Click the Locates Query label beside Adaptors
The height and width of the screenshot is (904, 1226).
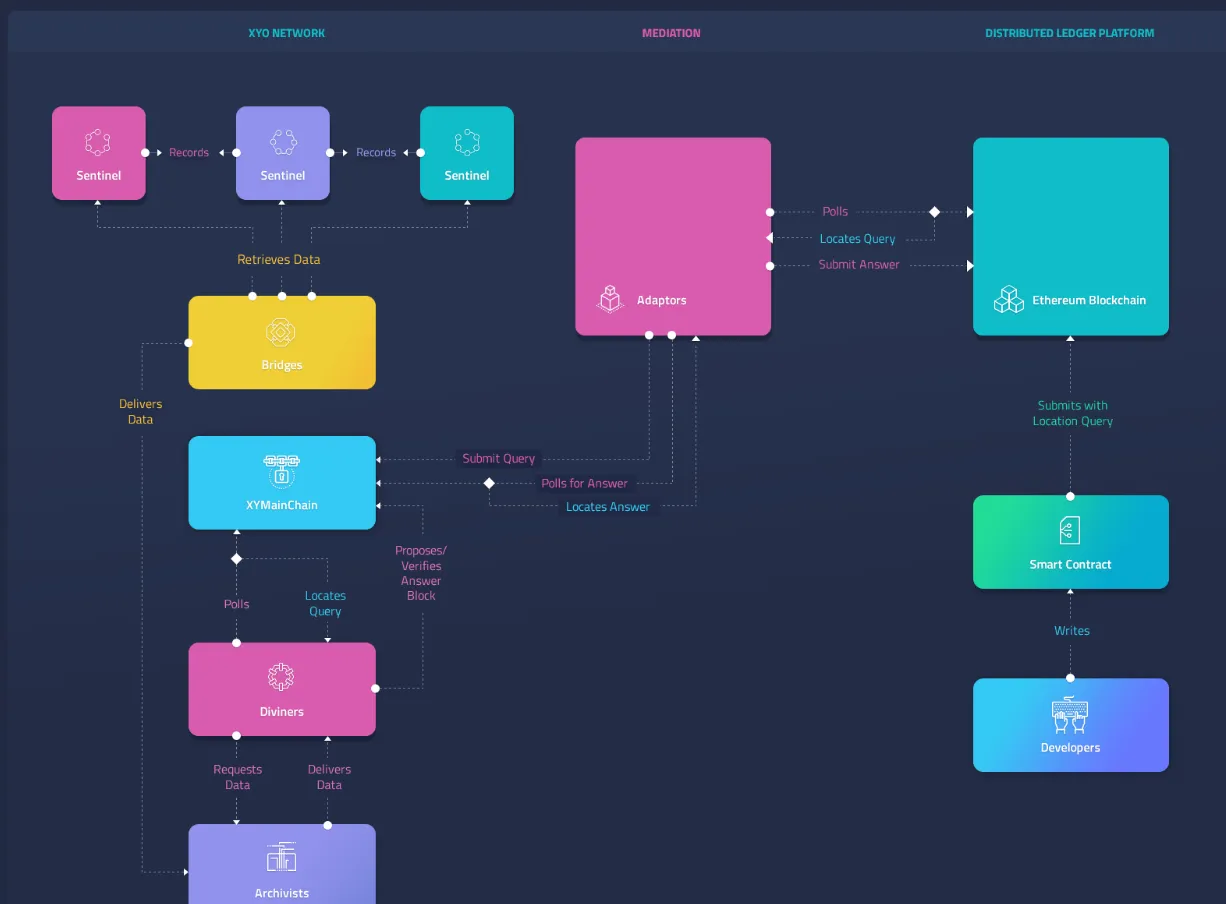(858, 239)
